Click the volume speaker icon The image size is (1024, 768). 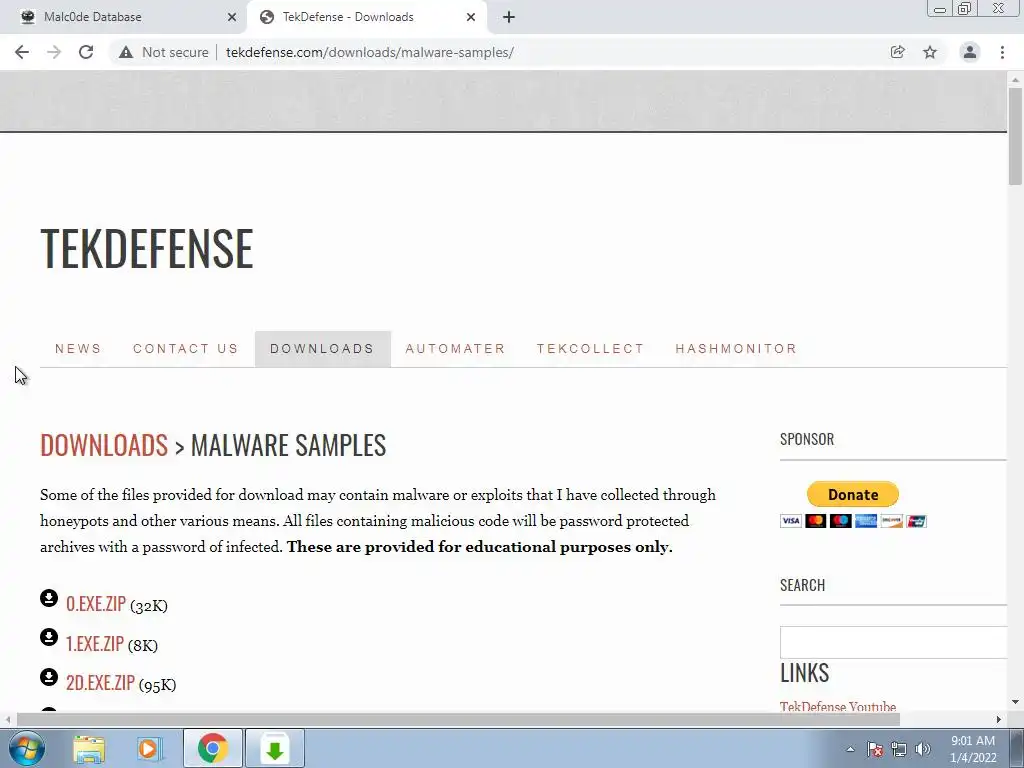click(923, 749)
